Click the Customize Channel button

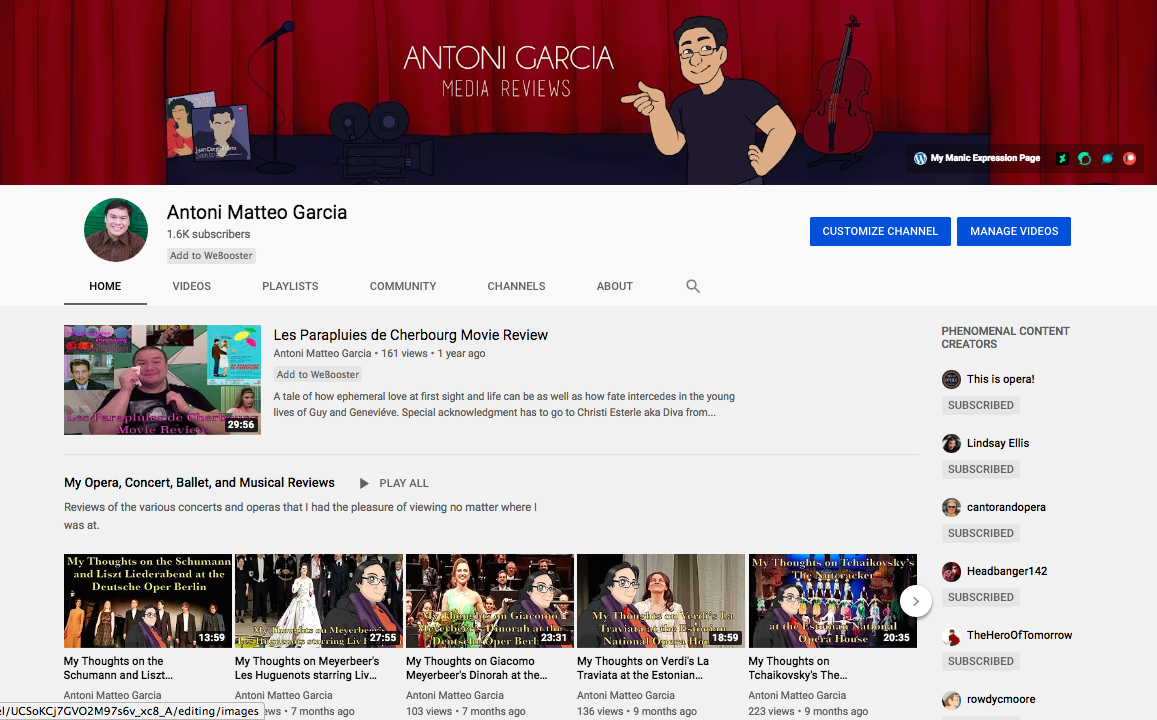pos(880,231)
